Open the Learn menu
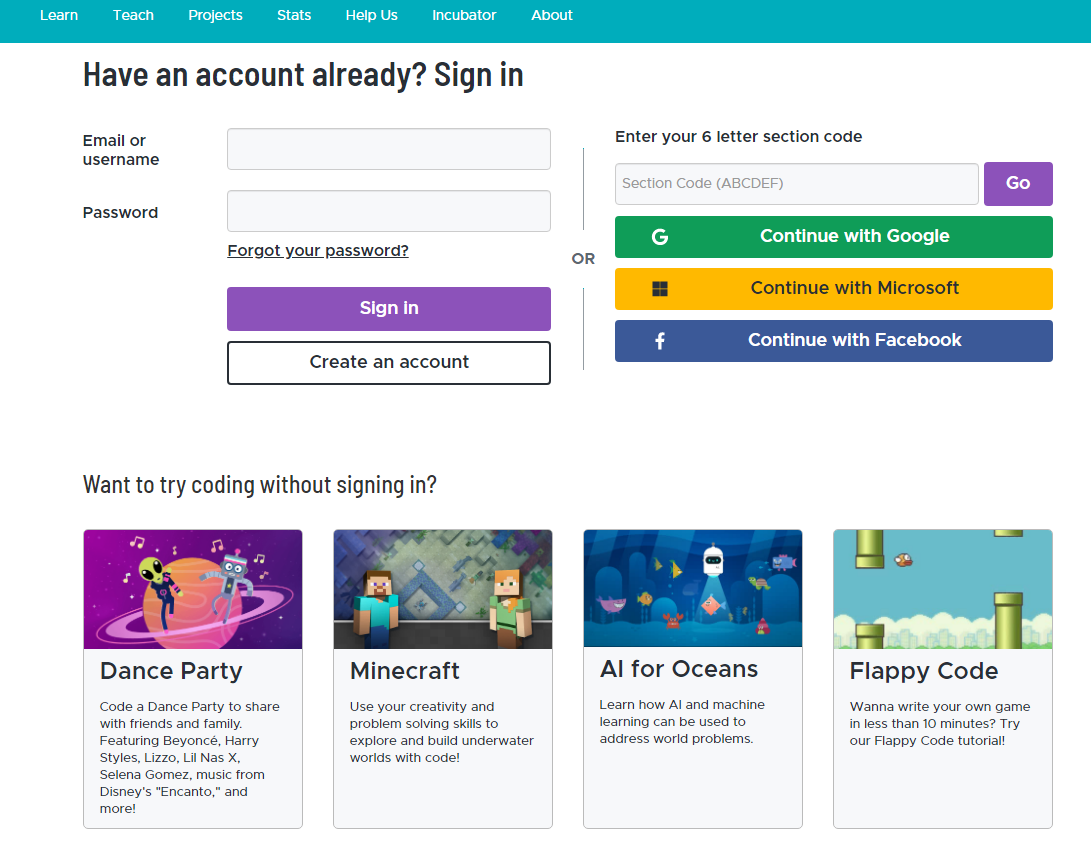The width and height of the screenshot is (1091, 848). point(59,15)
